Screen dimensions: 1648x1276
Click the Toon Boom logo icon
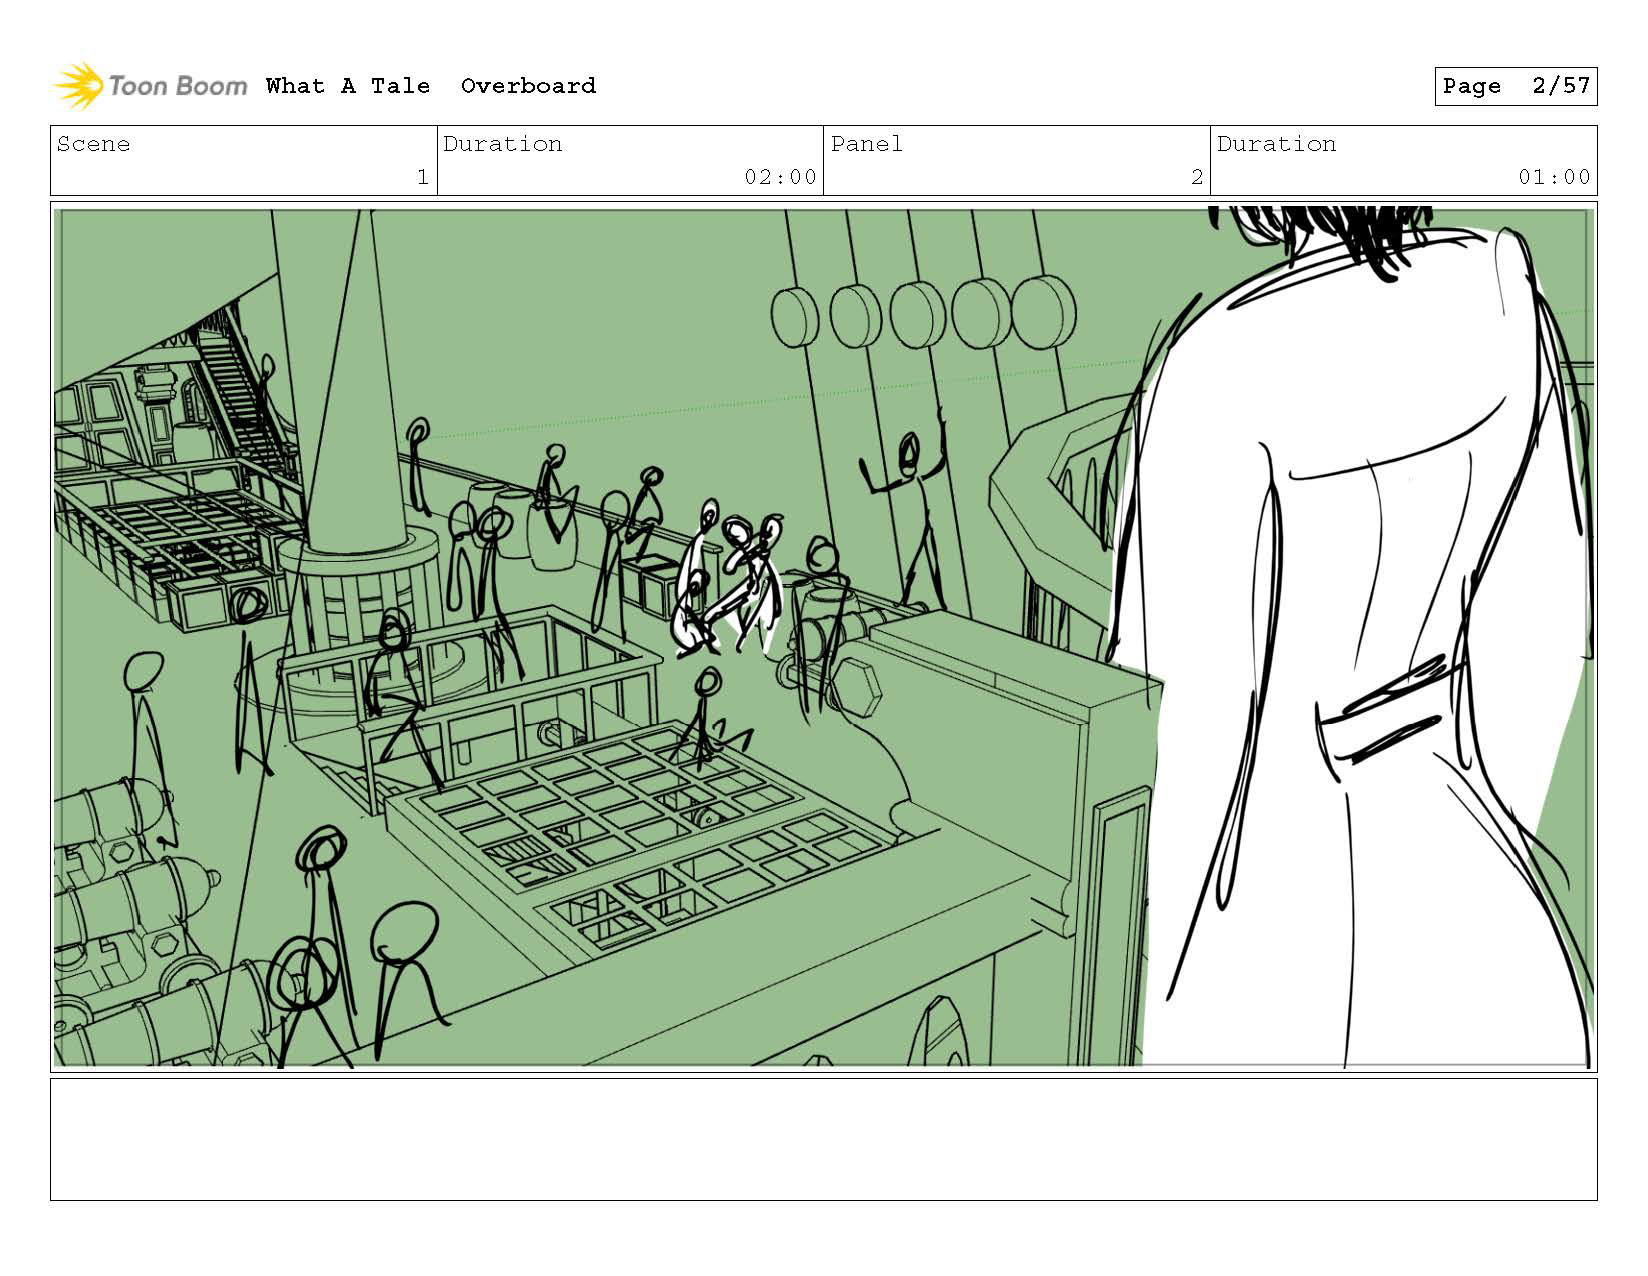78,85
